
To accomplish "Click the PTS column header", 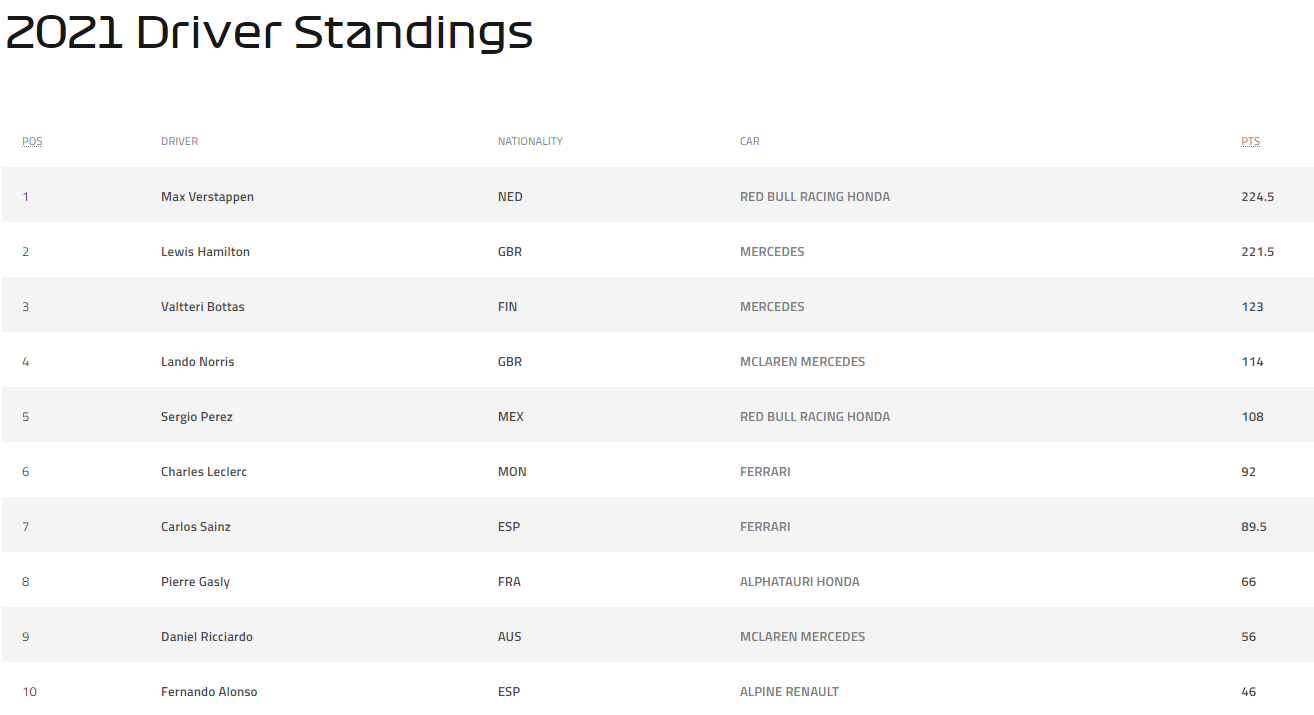I will [x=1250, y=142].
